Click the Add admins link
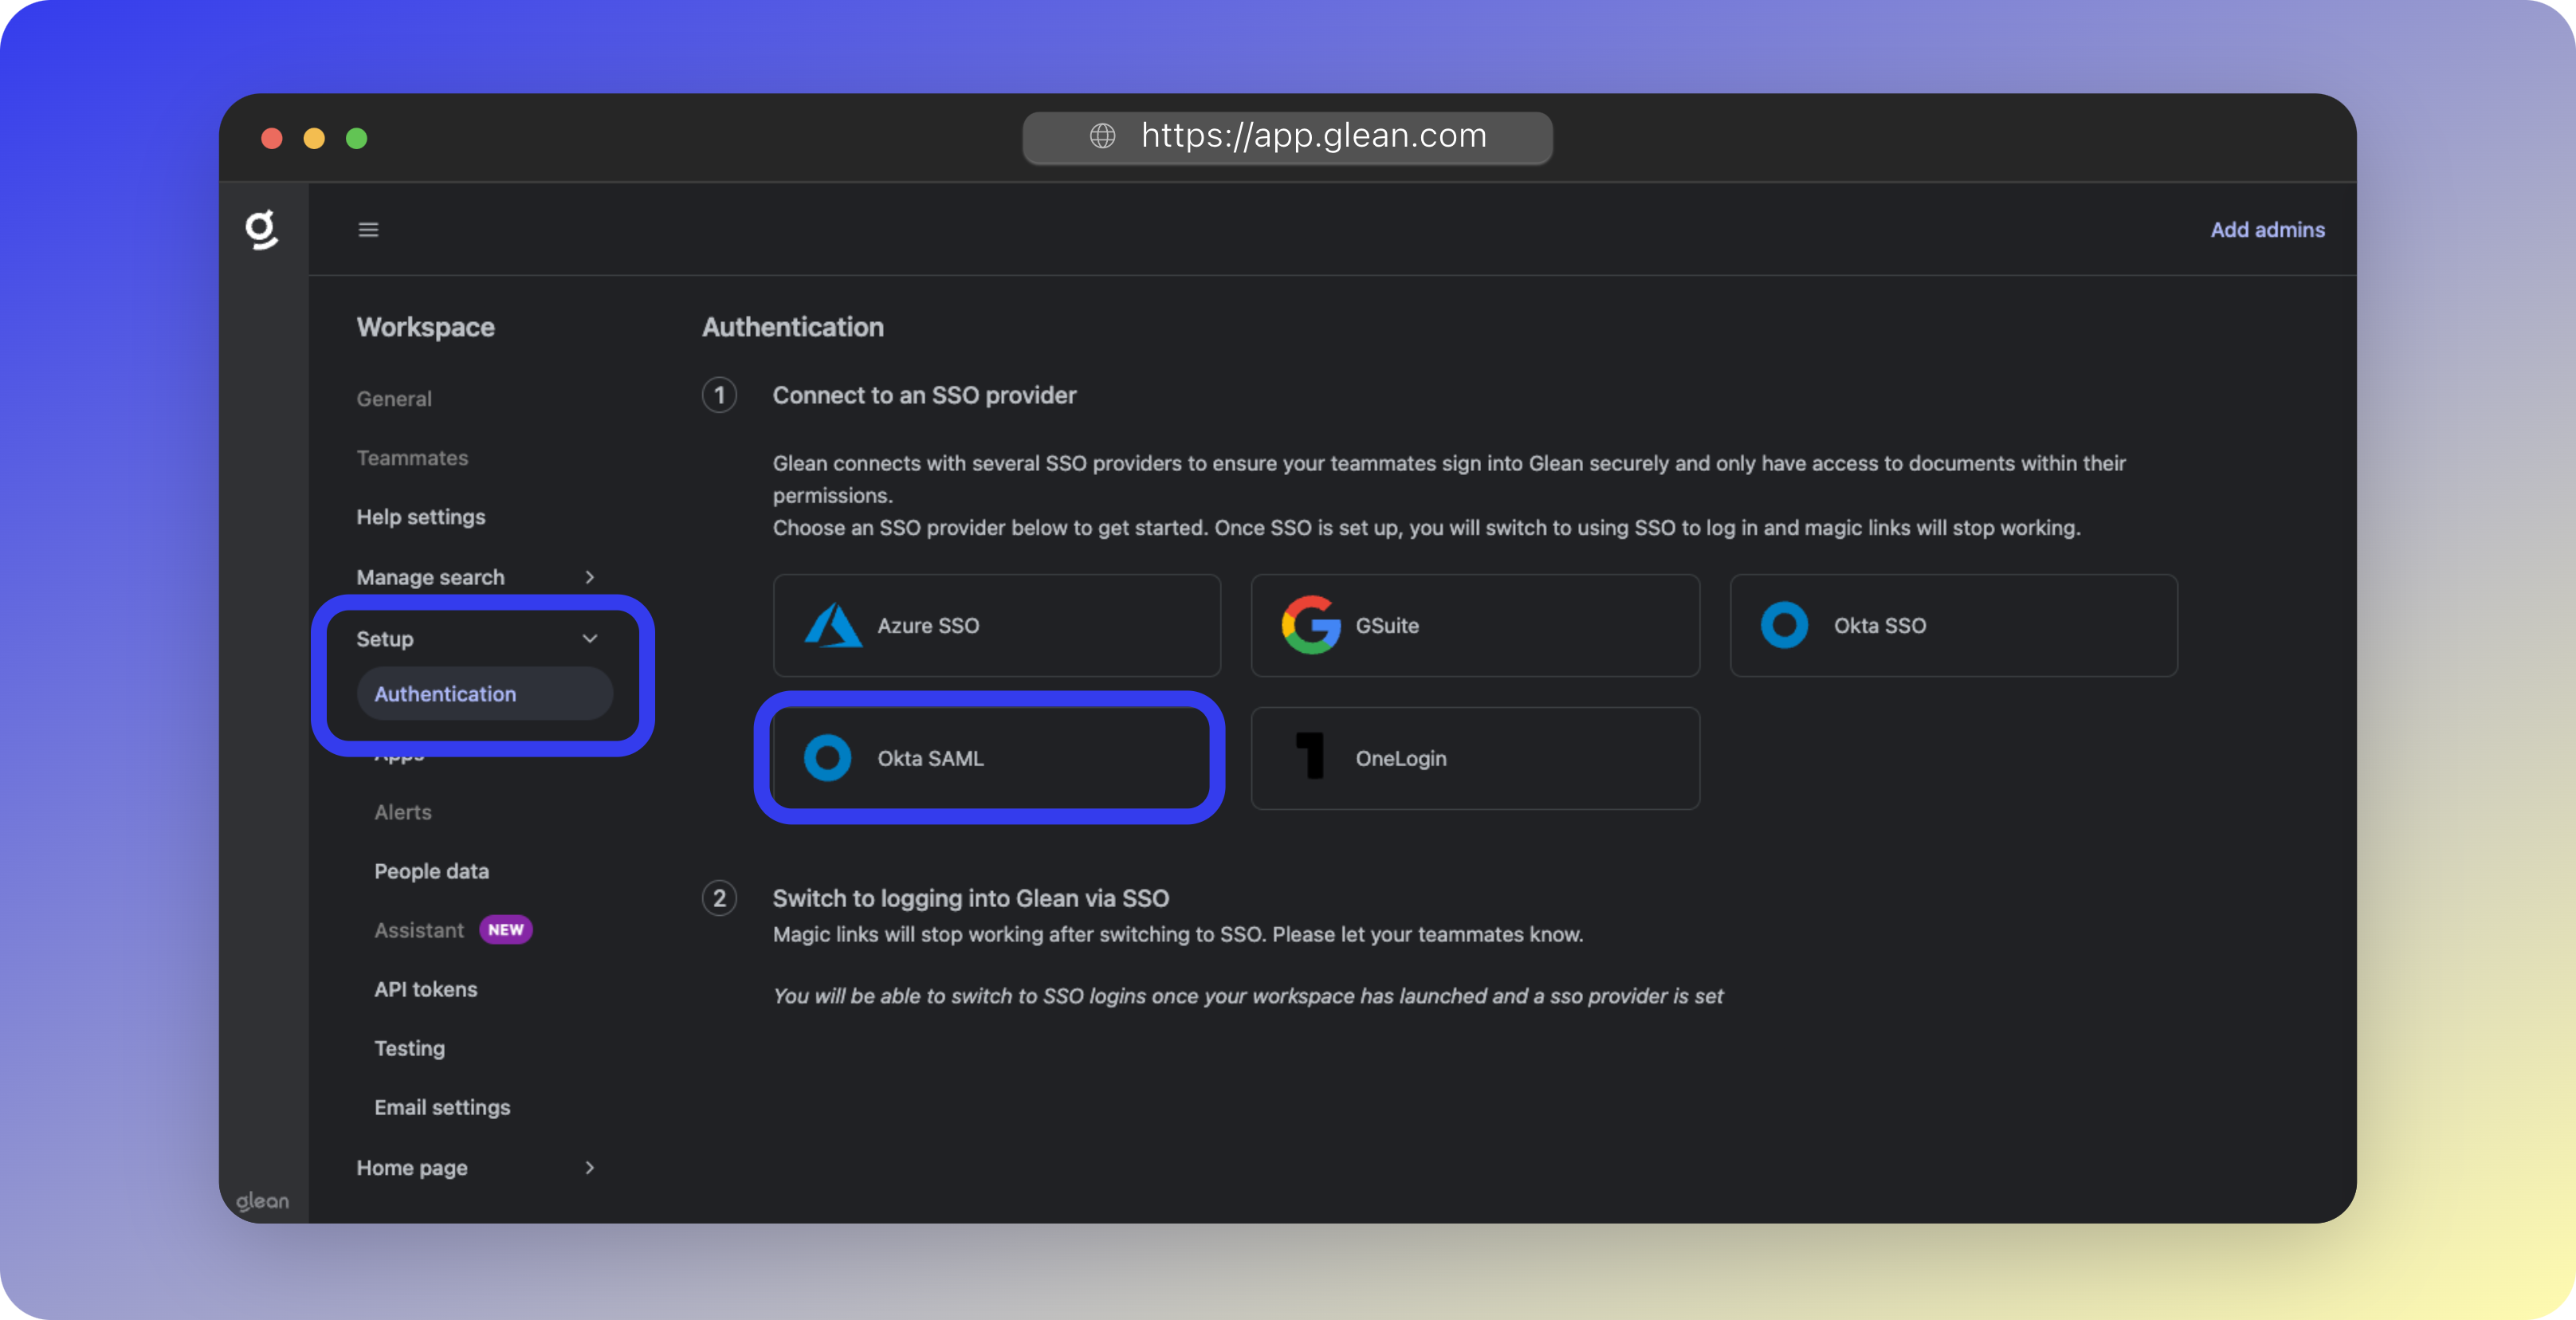The image size is (2576, 1320). [2267, 230]
